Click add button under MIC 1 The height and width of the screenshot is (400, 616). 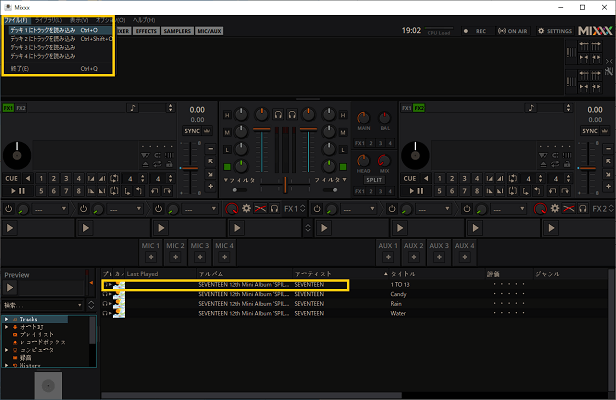(x=151, y=257)
